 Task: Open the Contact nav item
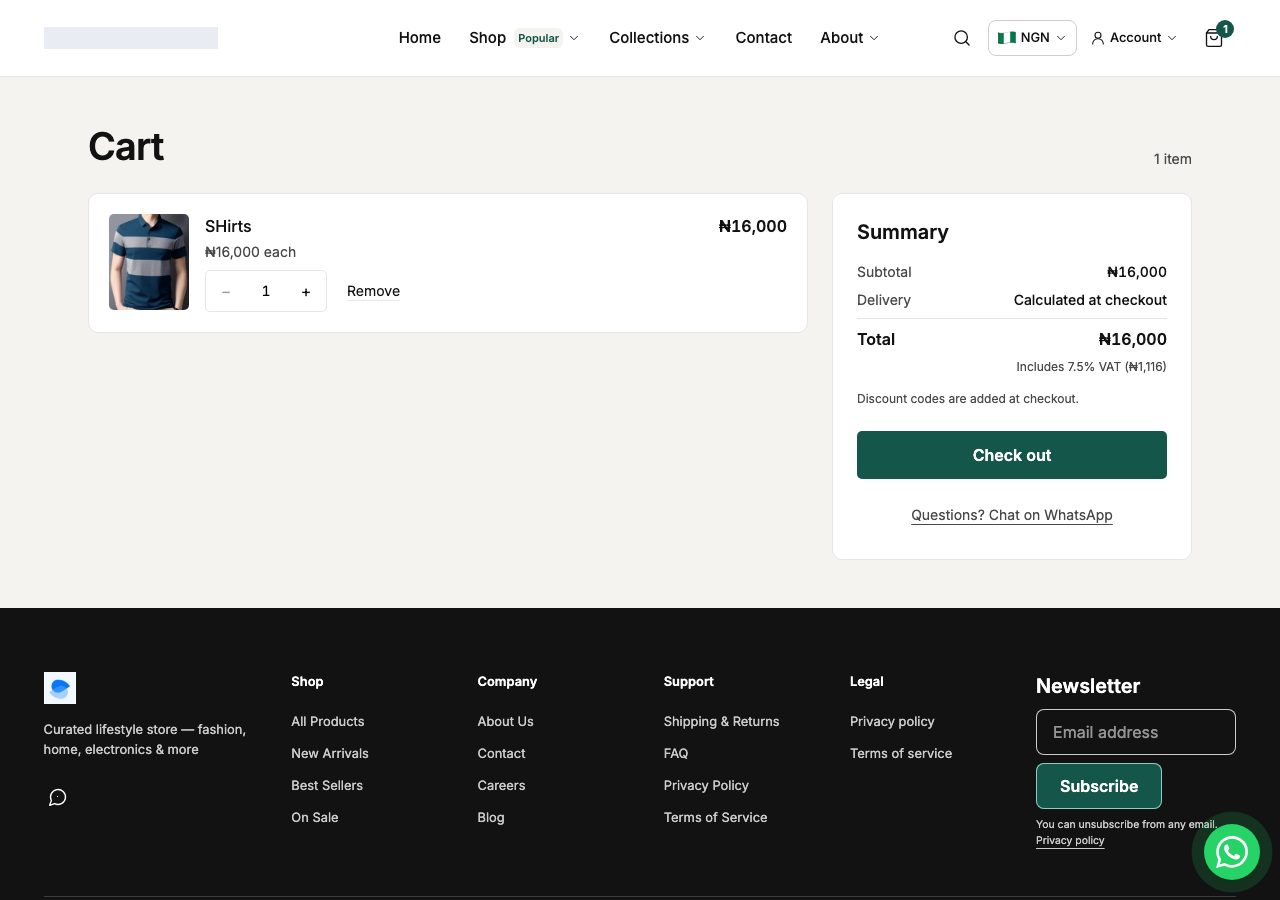pyautogui.click(x=764, y=38)
